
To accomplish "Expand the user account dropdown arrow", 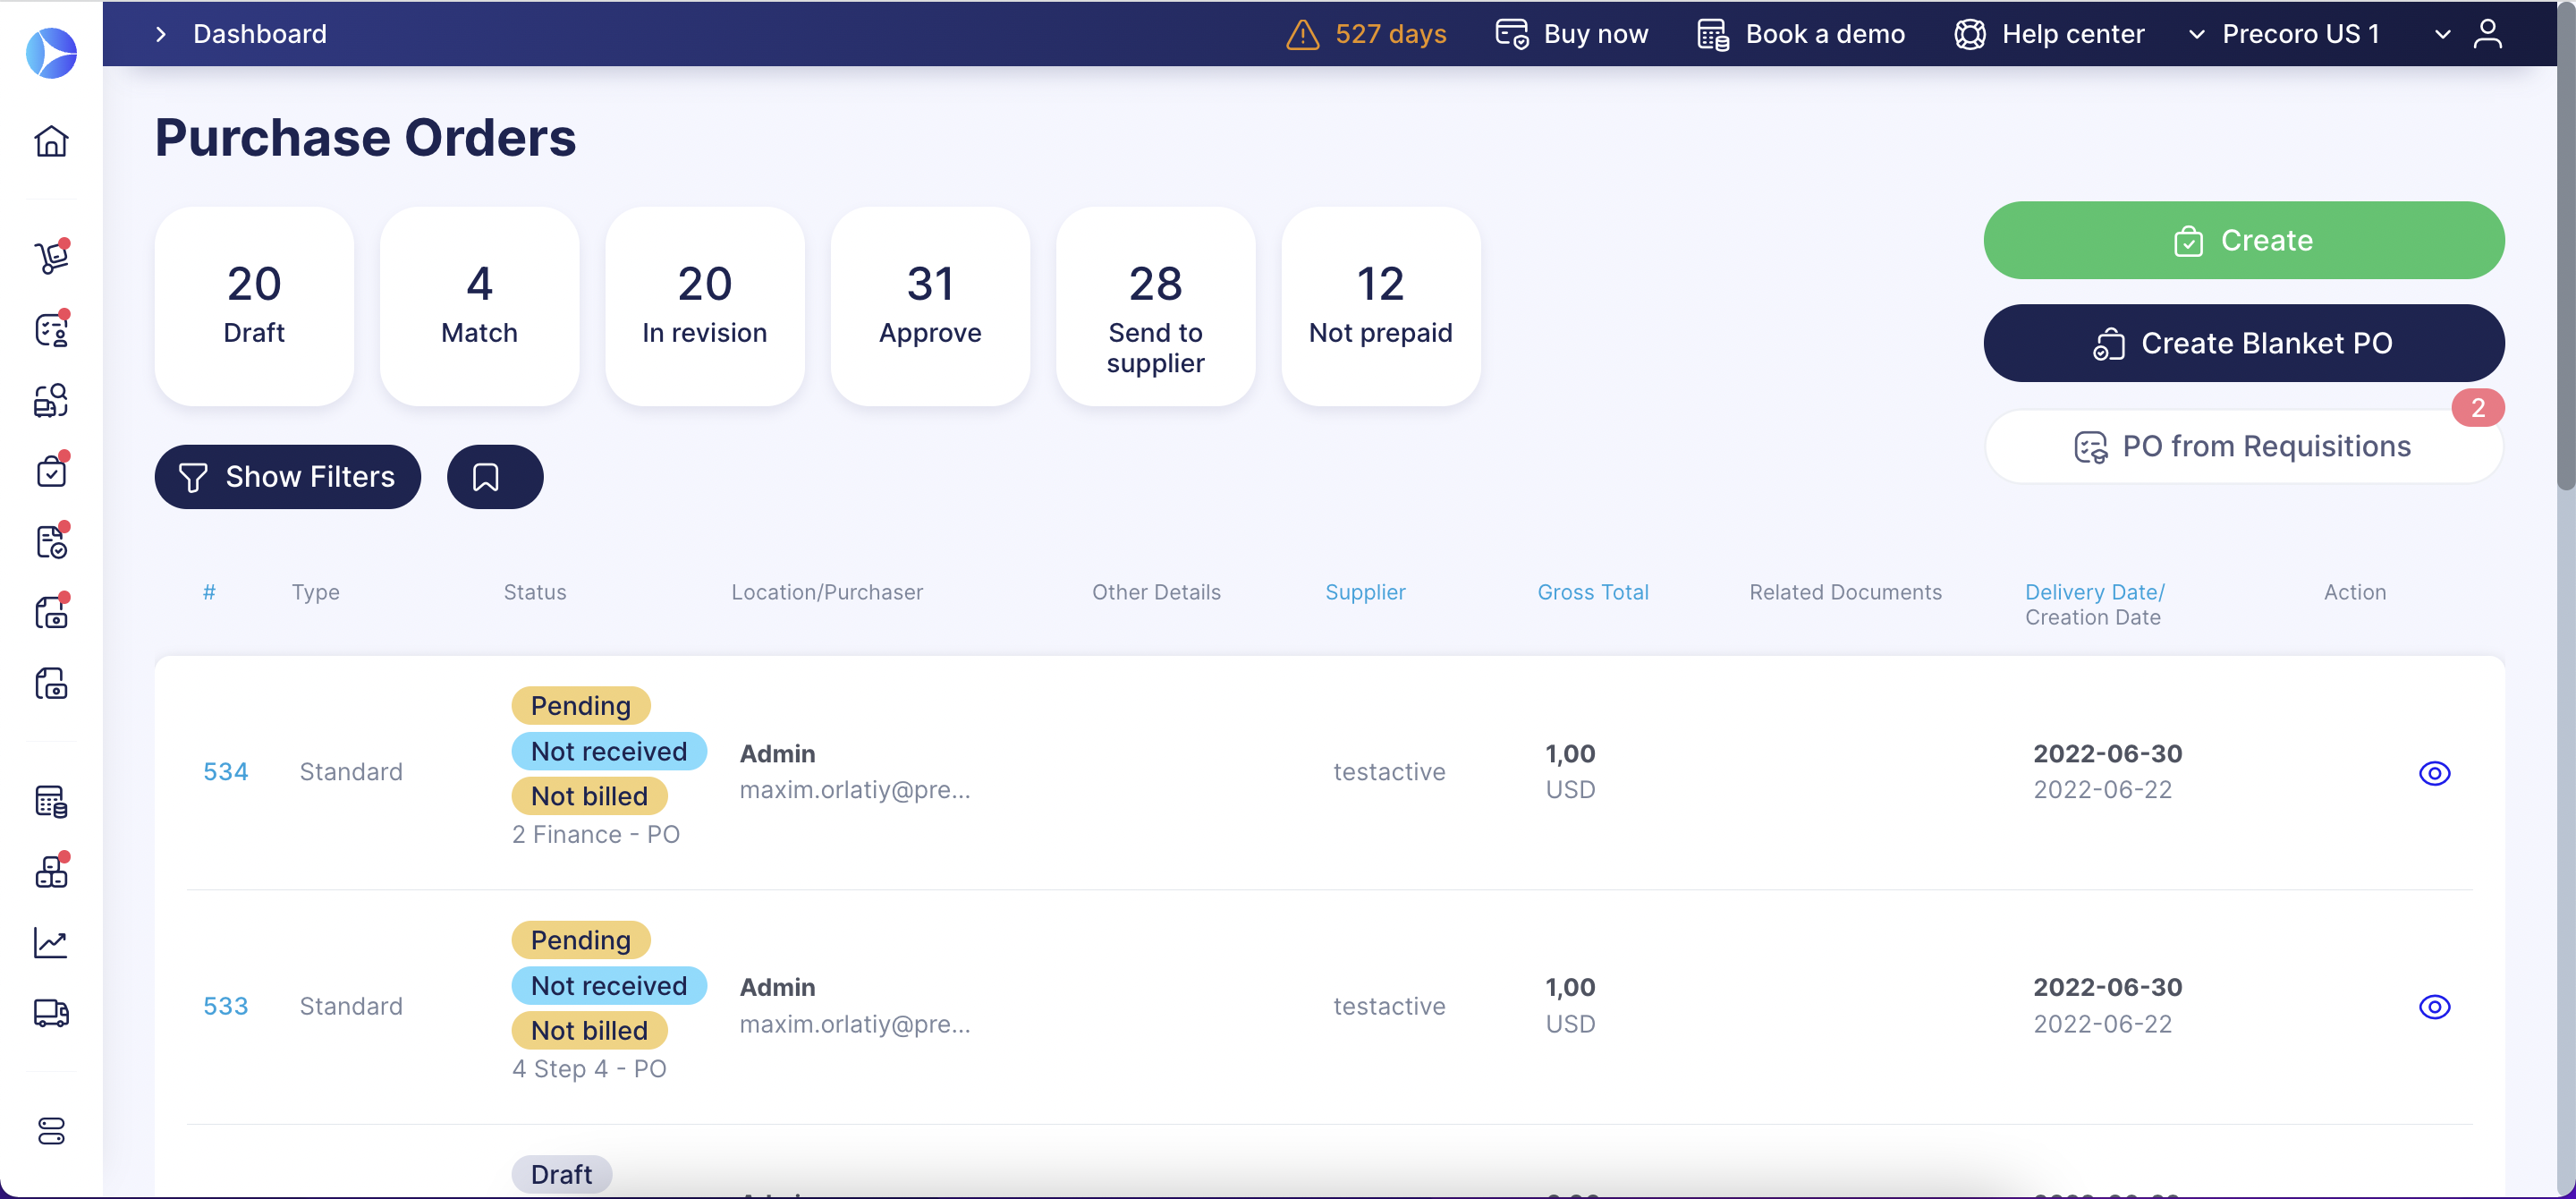I will point(2442,34).
